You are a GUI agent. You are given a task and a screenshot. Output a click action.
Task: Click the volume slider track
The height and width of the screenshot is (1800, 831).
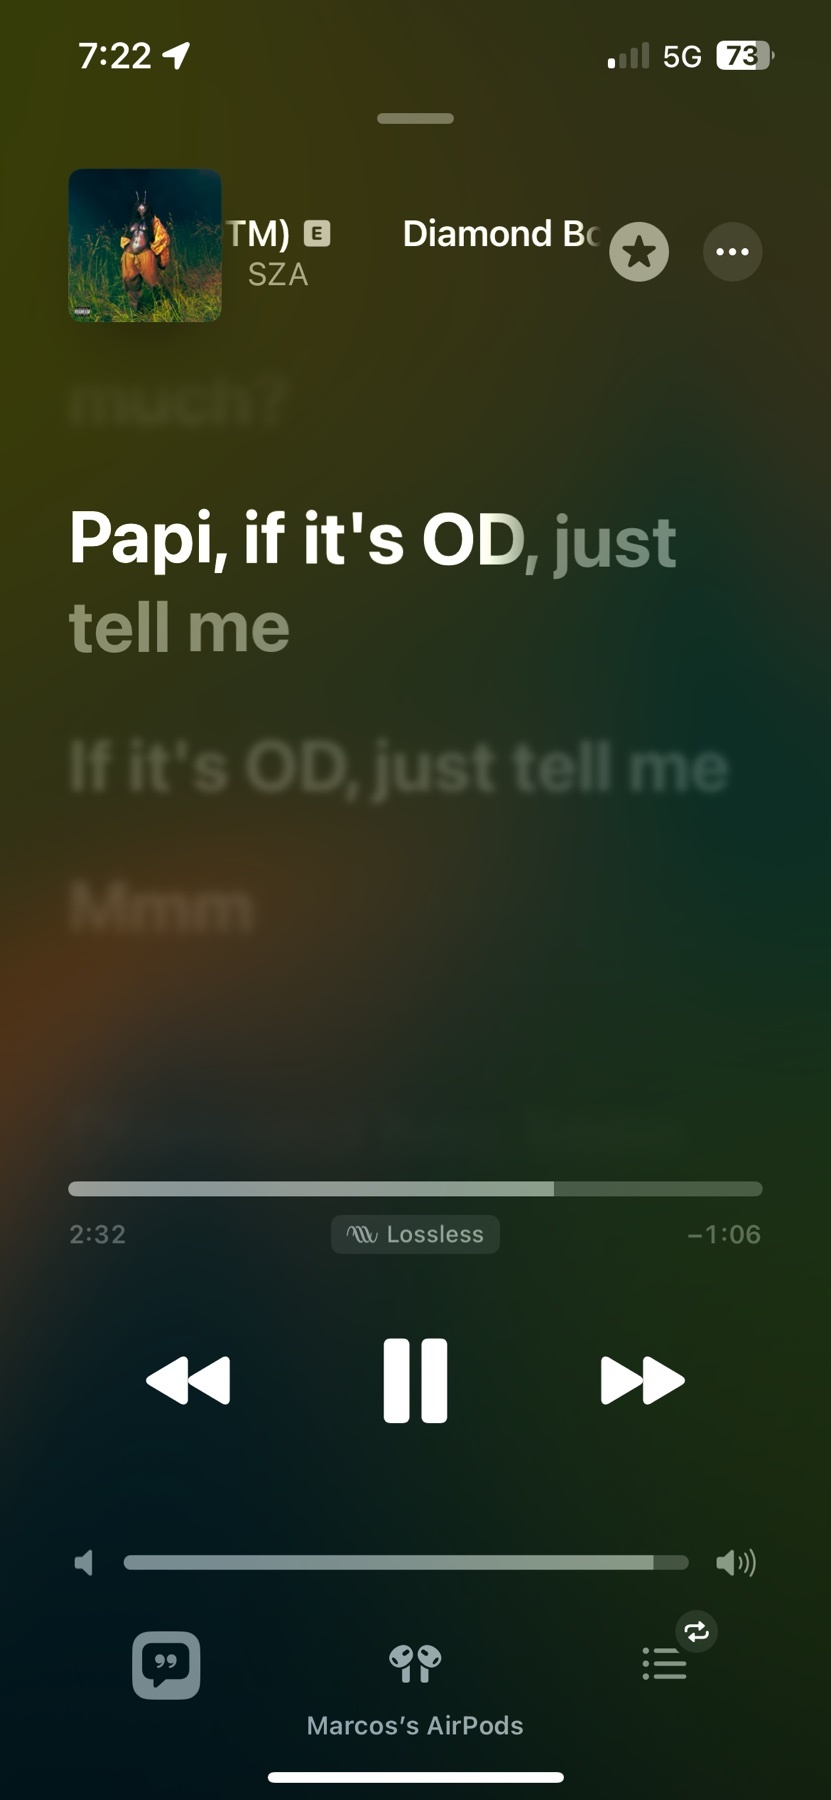click(x=406, y=1562)
